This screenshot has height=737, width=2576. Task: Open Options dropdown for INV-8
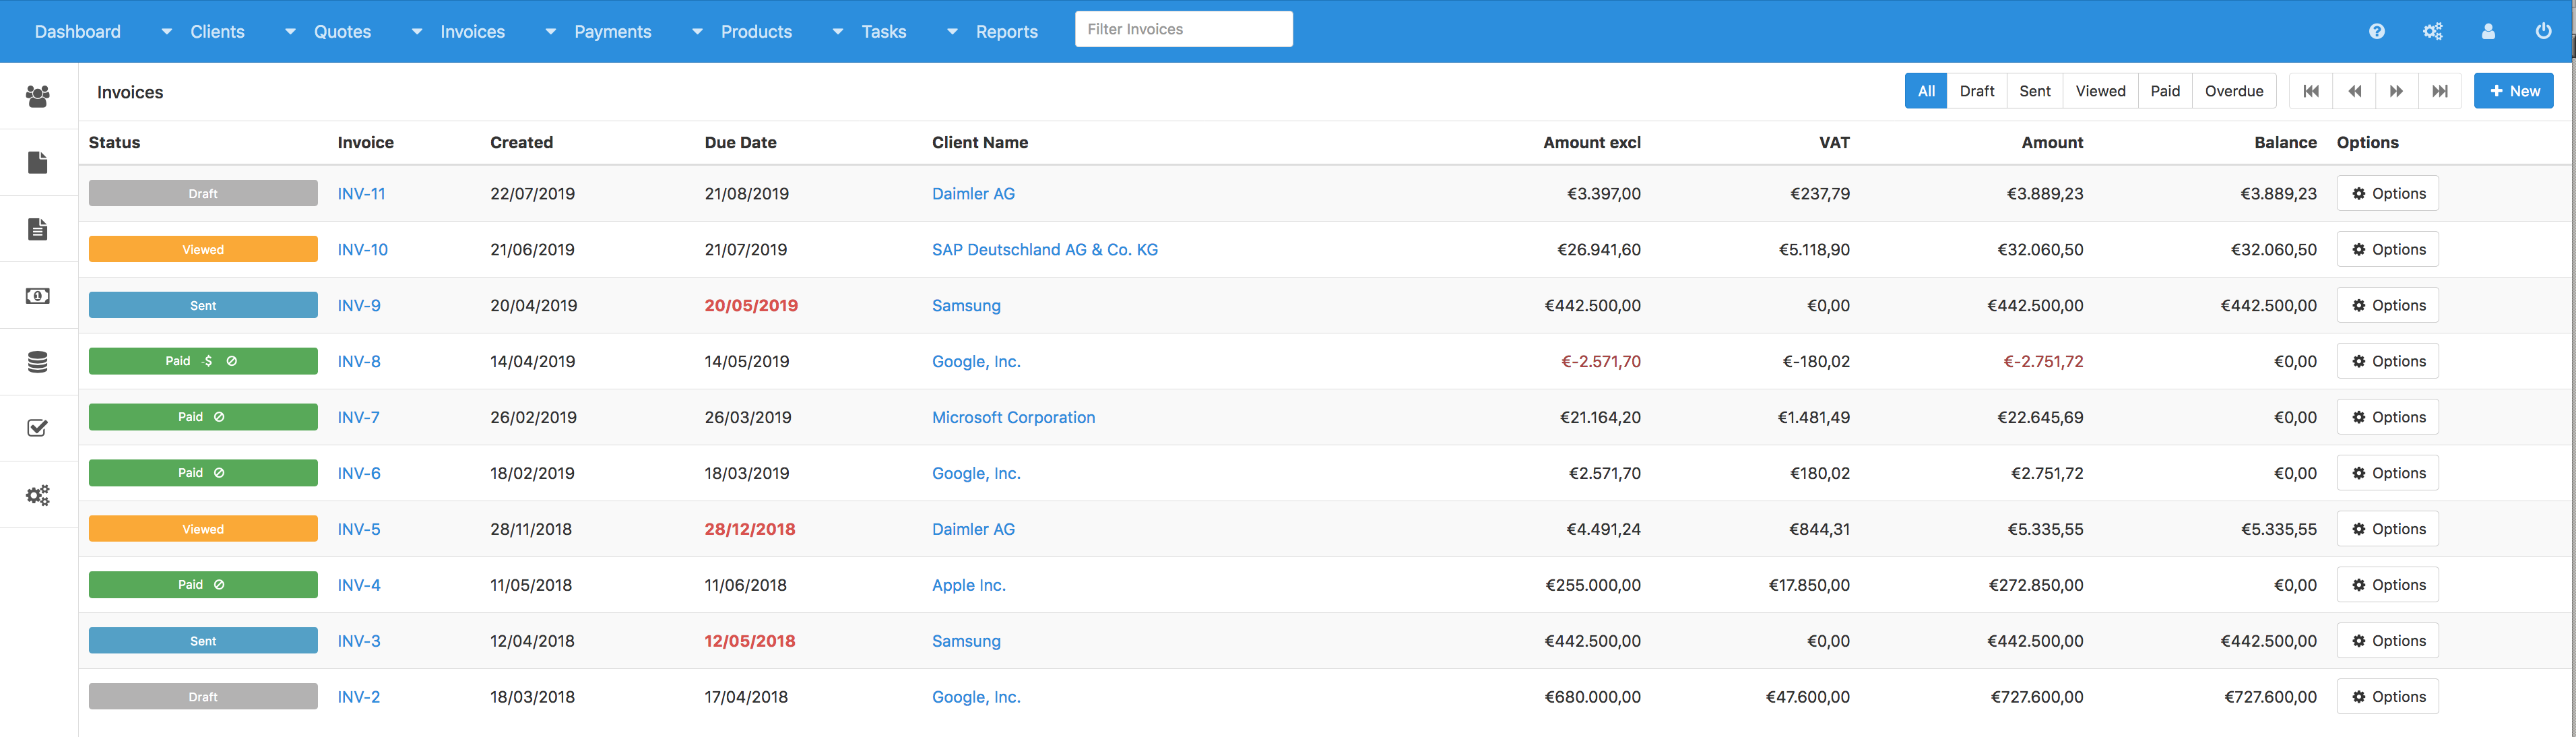(2387, 361)
